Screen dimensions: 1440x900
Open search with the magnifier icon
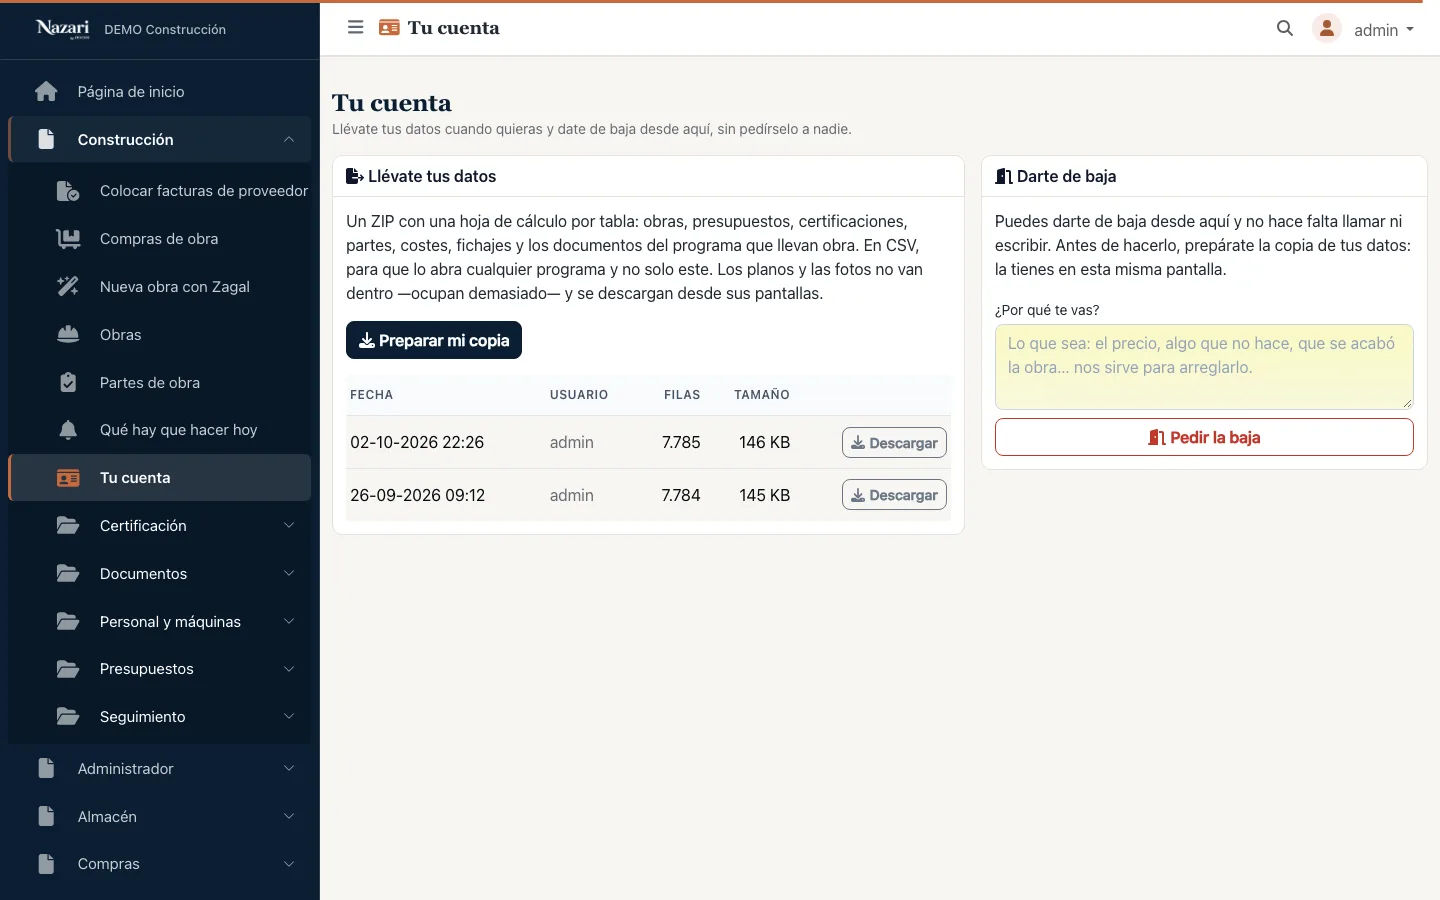1285,29
